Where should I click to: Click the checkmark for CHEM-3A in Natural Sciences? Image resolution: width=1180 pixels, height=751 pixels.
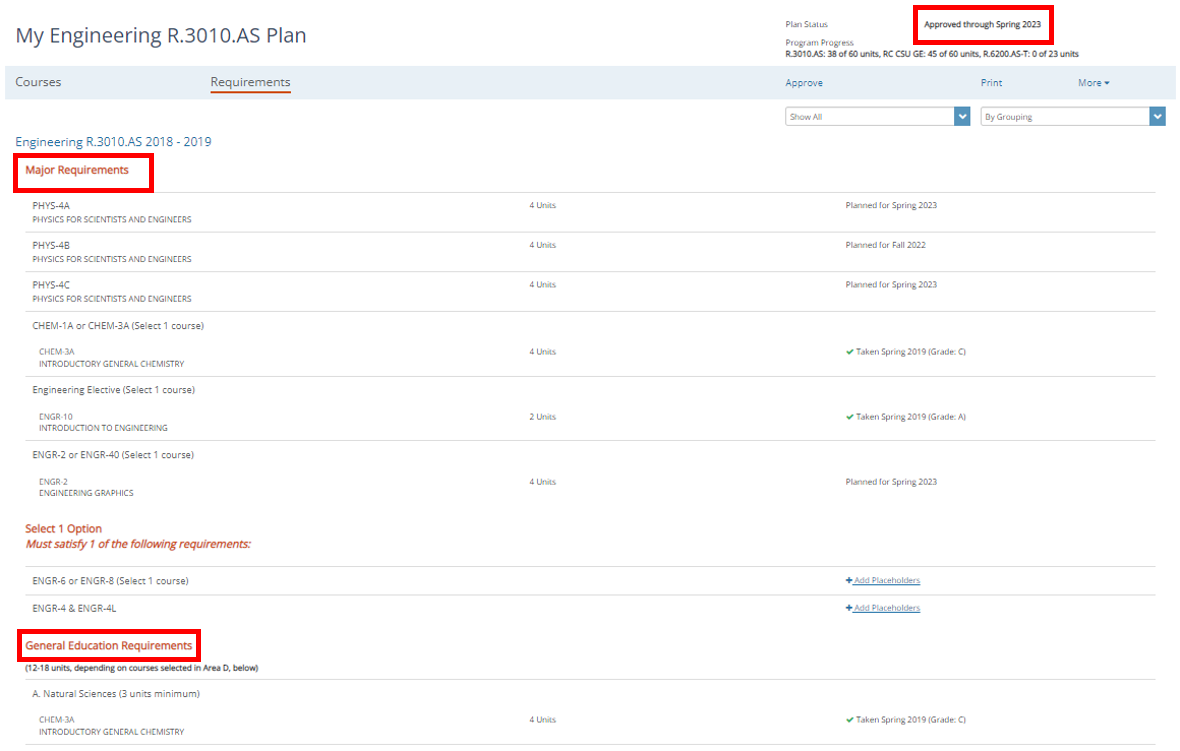[850, 720]
